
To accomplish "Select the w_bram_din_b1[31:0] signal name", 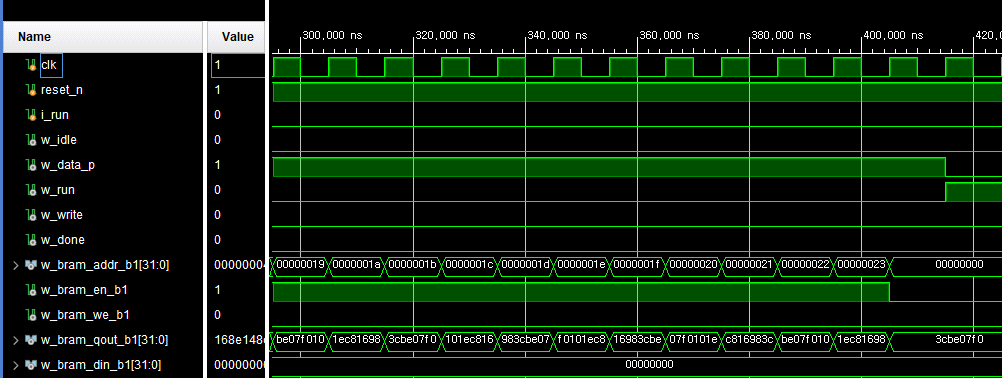I will (x=101, y=365).
